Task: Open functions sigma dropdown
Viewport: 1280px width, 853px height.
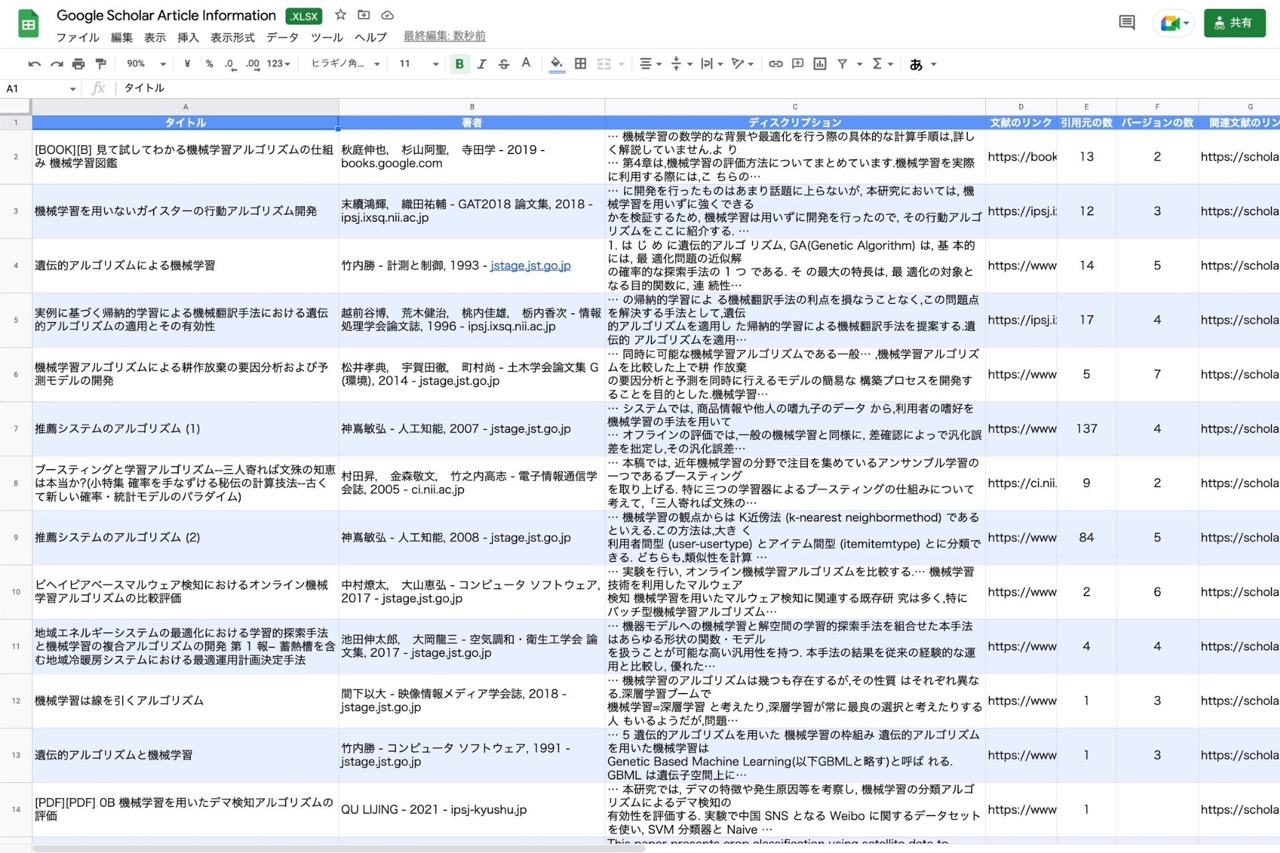Action: (x=882, y=64)
